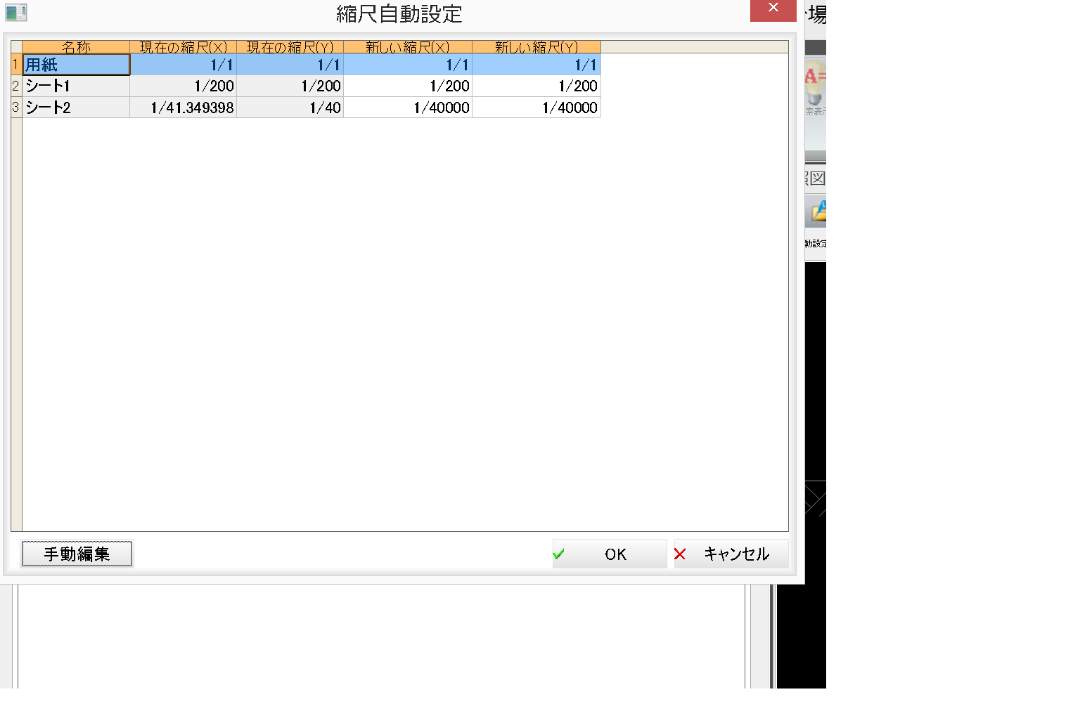Click the 現在の縮尺(X) column header
This screenshot has height=718, width=1080.
point(183,47)
